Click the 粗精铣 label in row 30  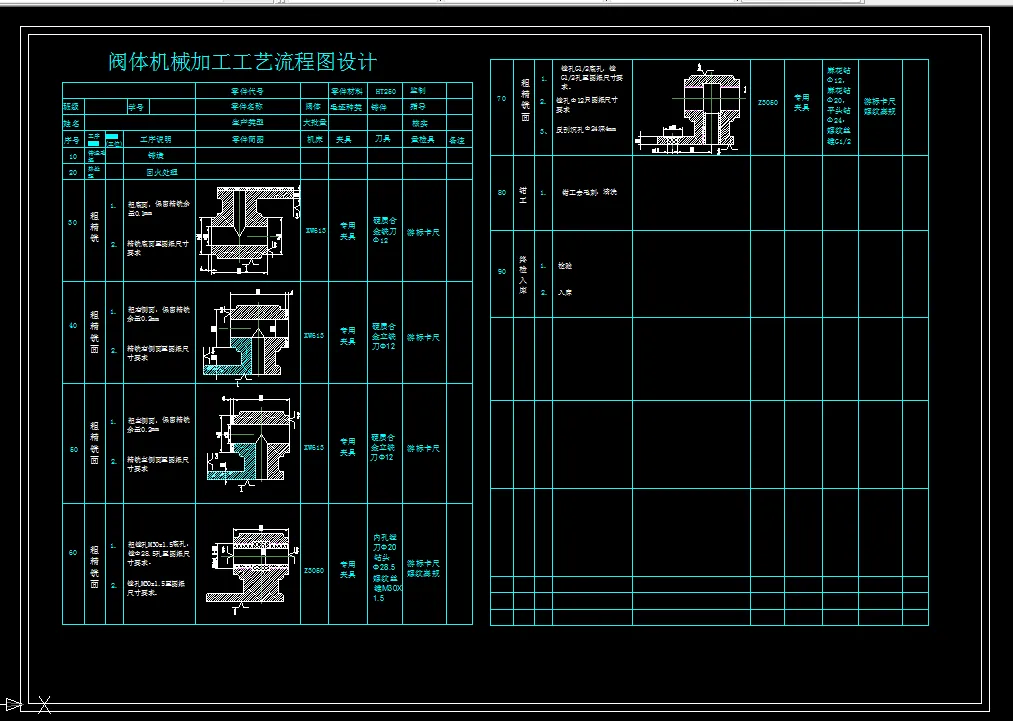point(95,227)
